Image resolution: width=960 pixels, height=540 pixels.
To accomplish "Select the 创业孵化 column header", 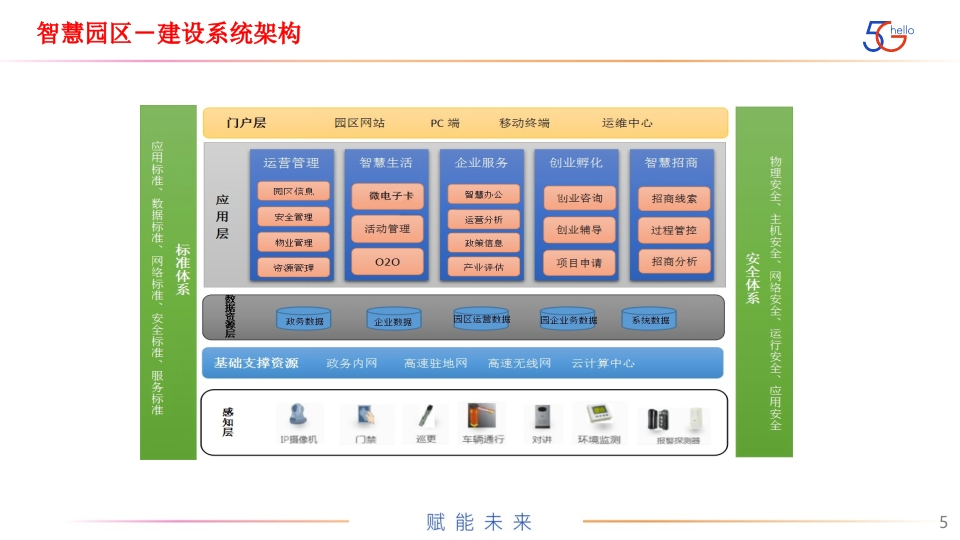I will (576, 163).
